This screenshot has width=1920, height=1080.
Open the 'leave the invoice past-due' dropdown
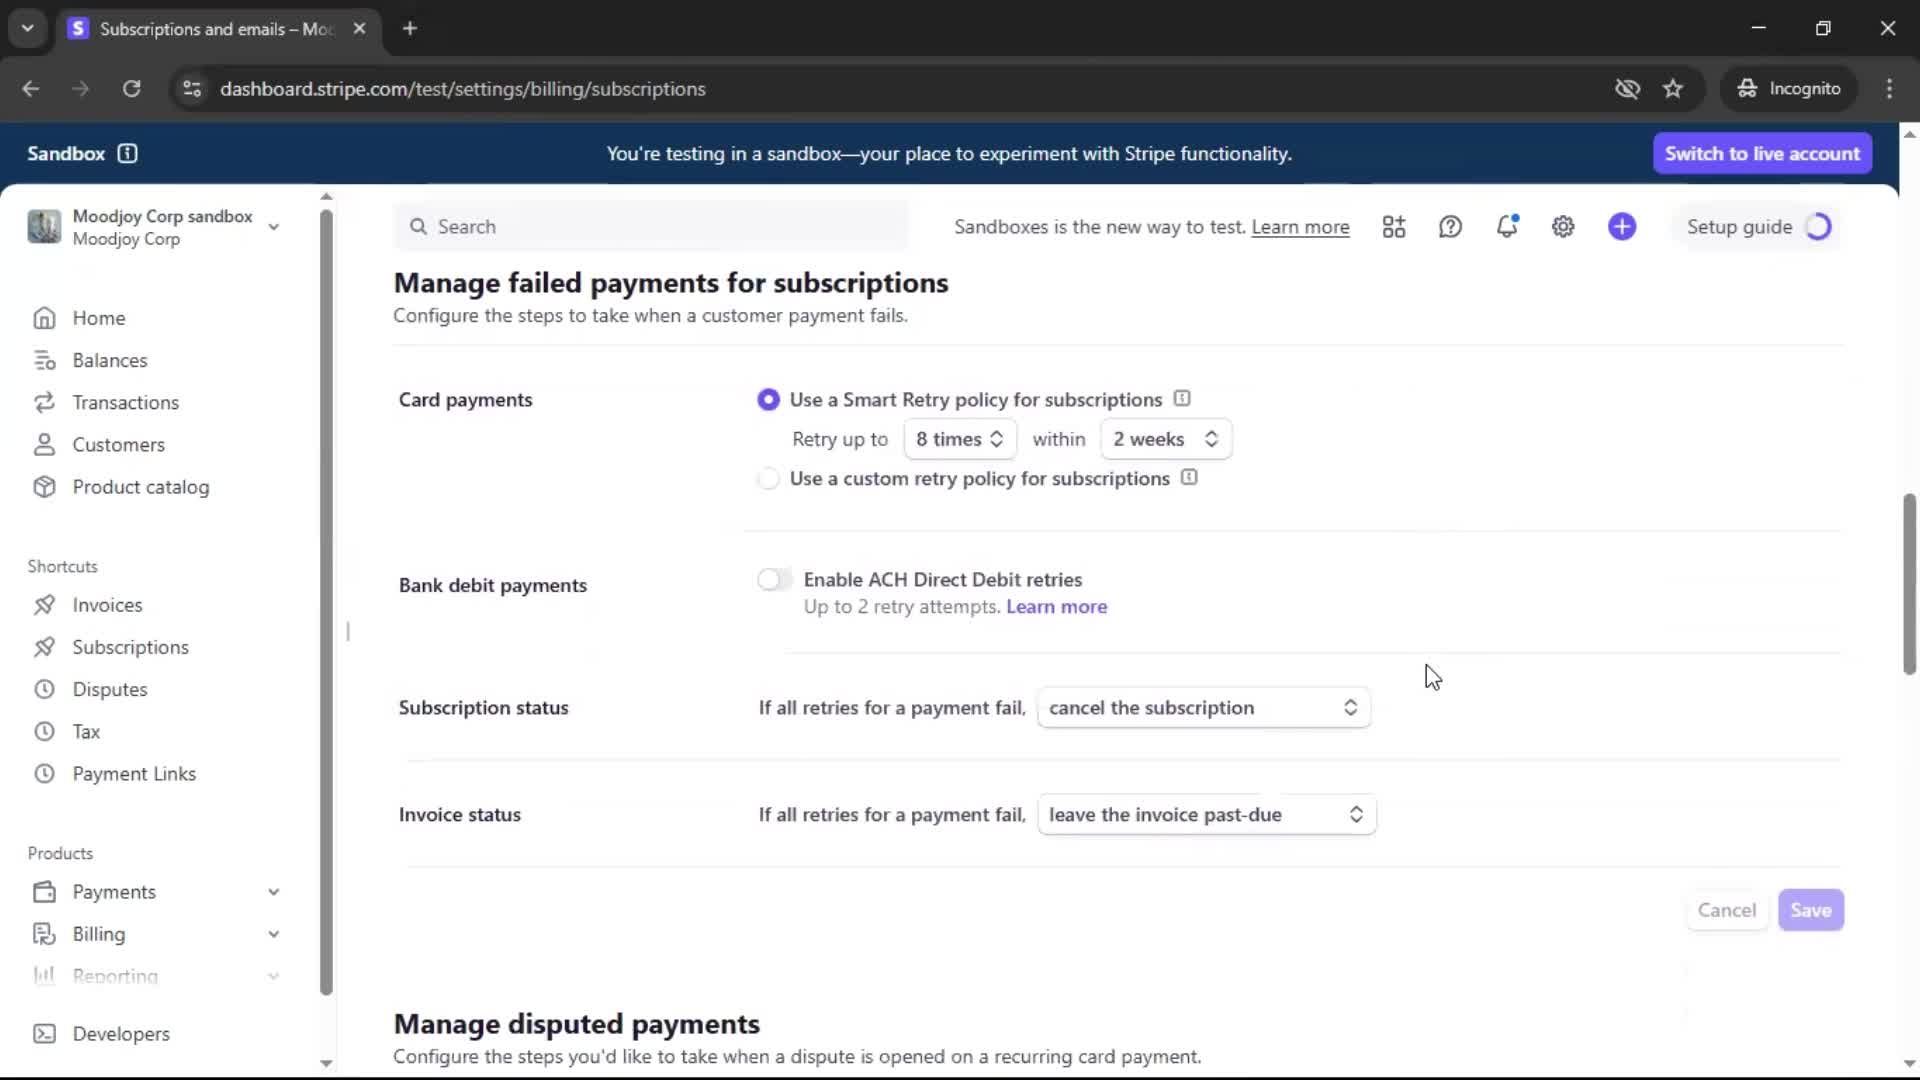tap(1206, 815)
